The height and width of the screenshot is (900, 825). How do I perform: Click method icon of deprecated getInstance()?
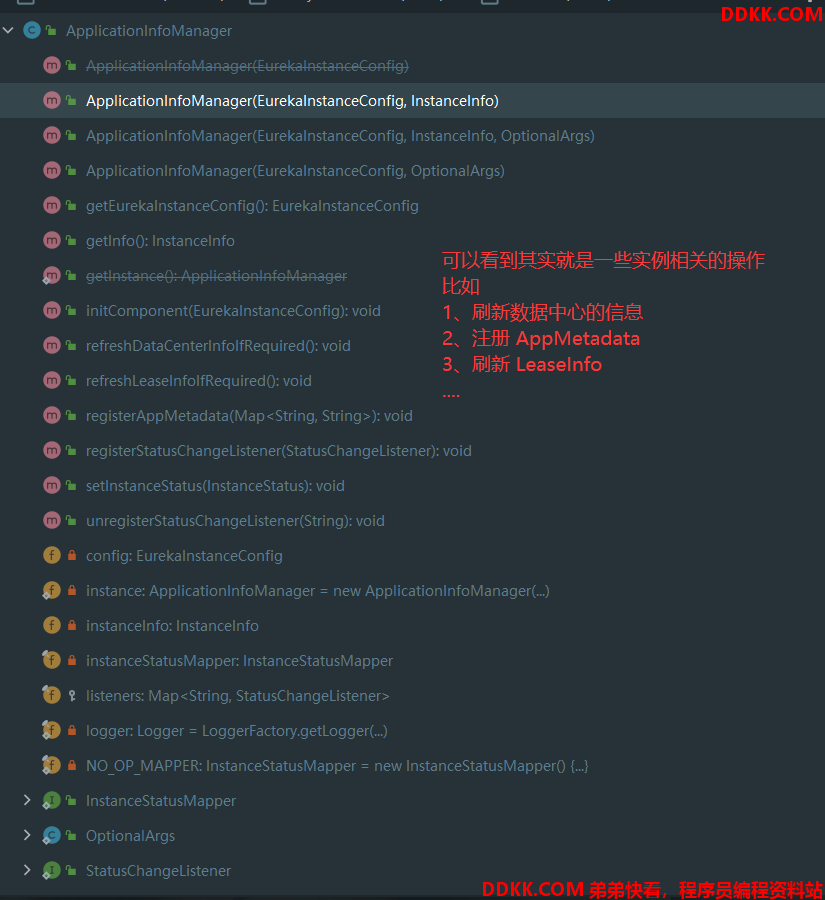(x=52, y=276)
